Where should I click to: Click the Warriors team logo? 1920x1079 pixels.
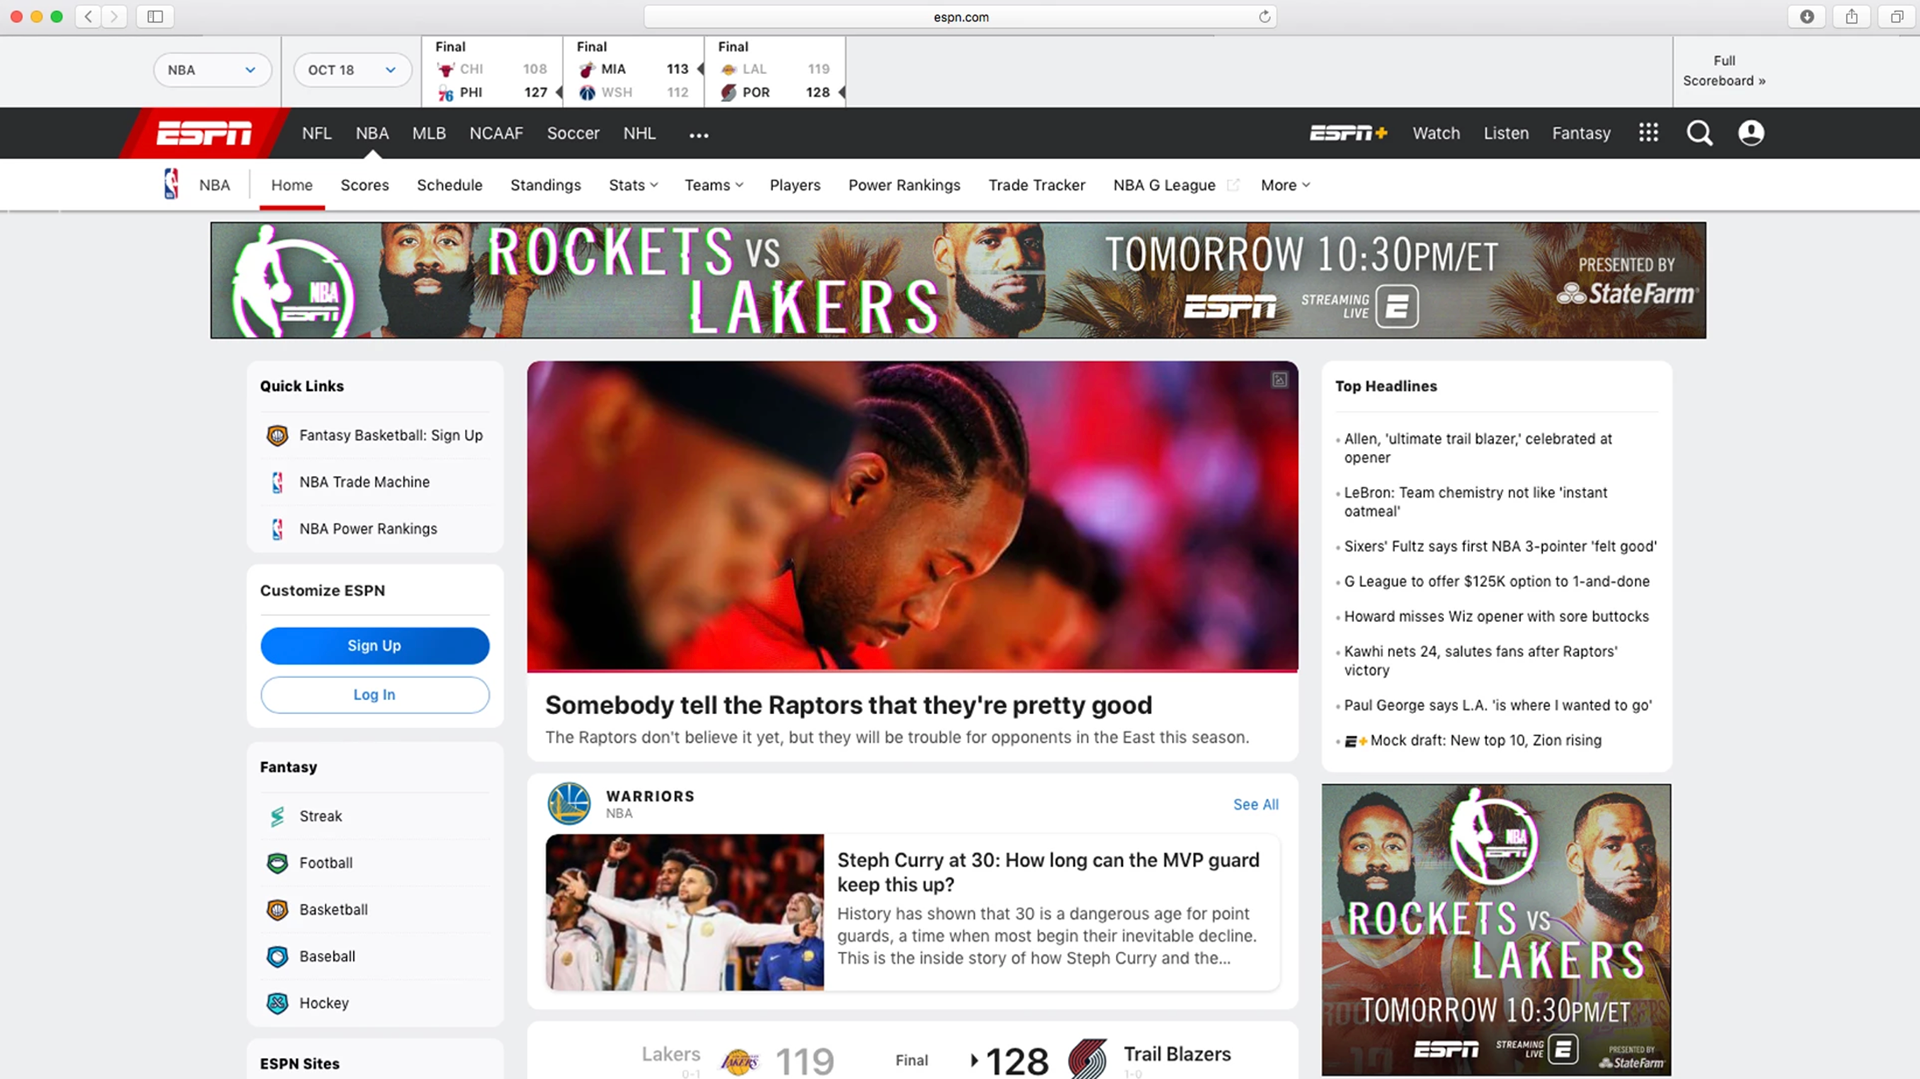pyautogui.click(x=569, y=803)
